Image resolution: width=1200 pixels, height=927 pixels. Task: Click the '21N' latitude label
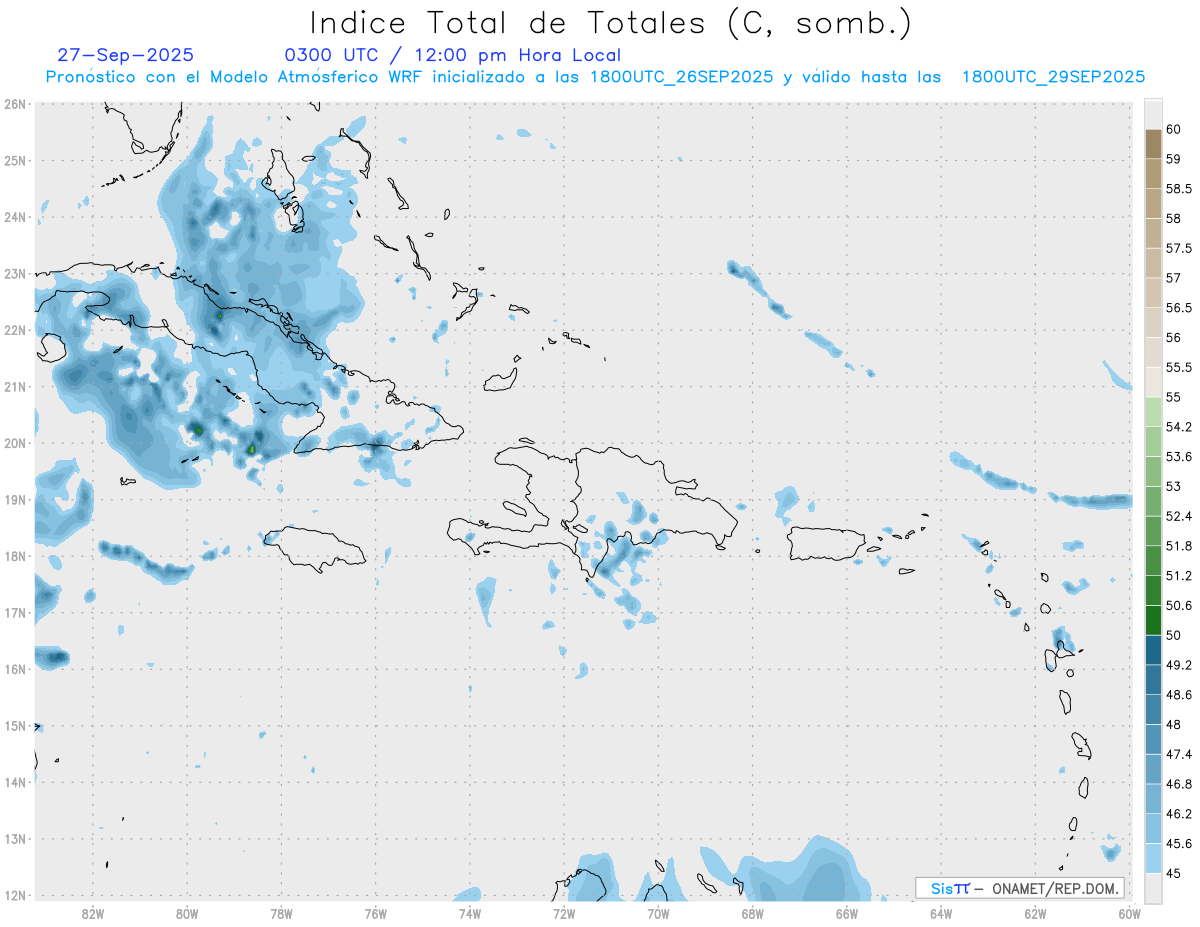pos(15,386)
